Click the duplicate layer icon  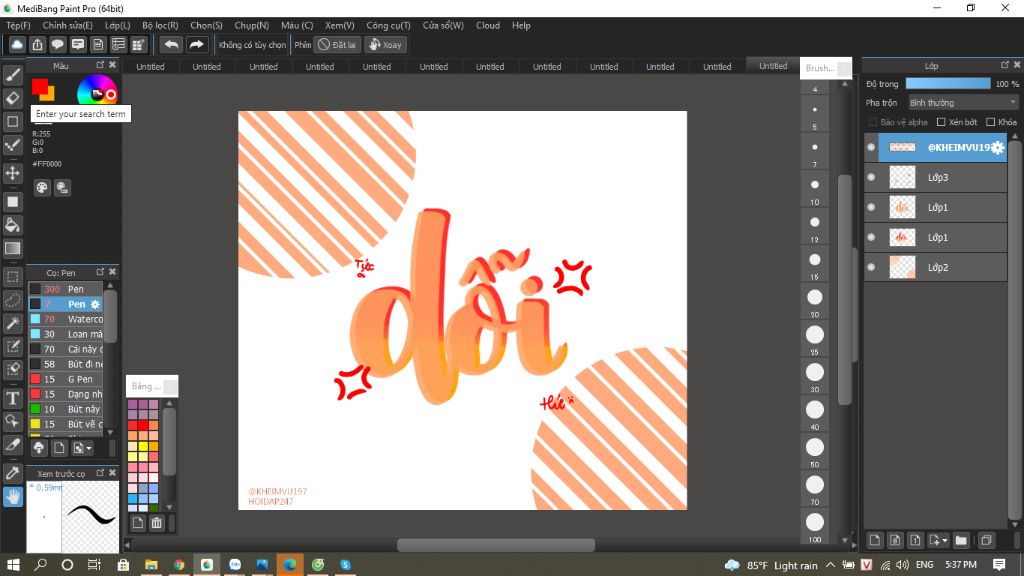pos(986,540)
